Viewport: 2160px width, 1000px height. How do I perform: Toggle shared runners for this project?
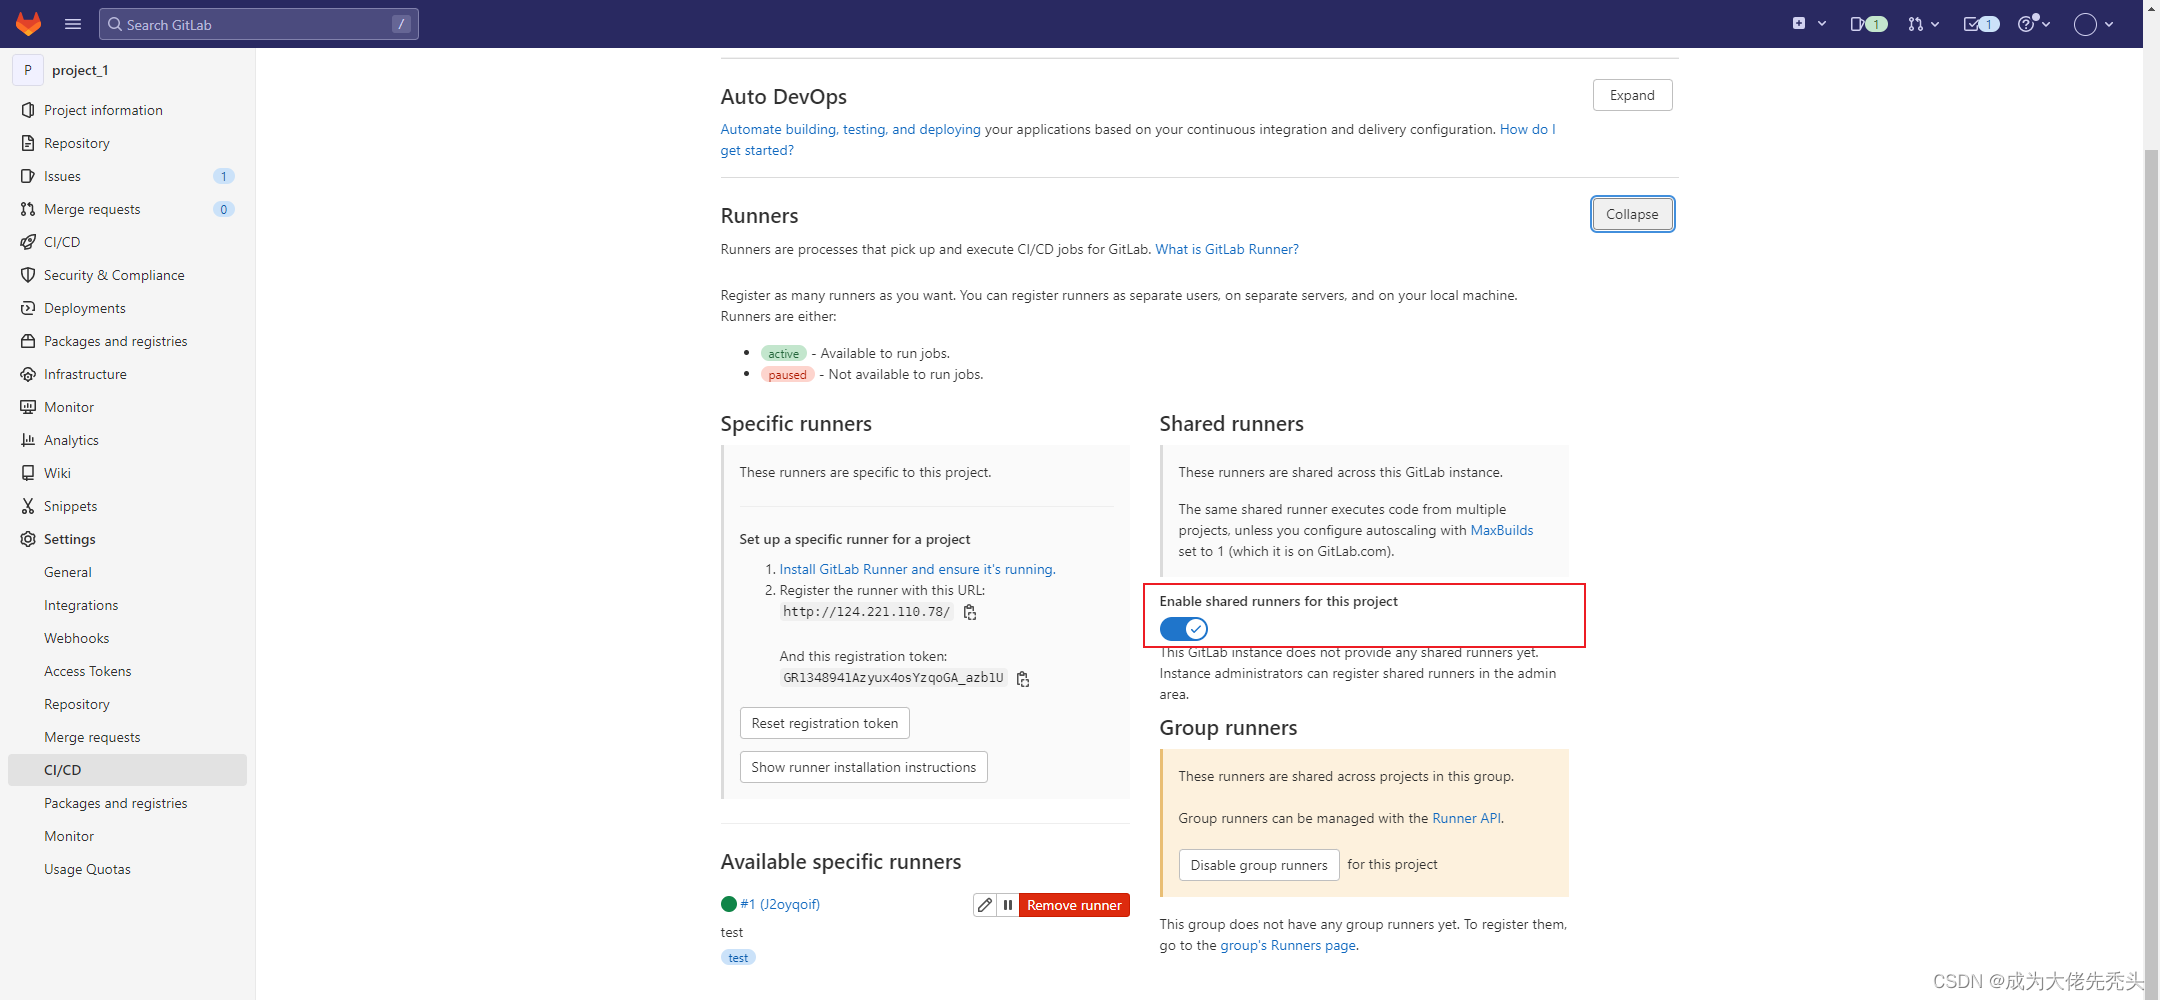click(x=1184, y=629)
